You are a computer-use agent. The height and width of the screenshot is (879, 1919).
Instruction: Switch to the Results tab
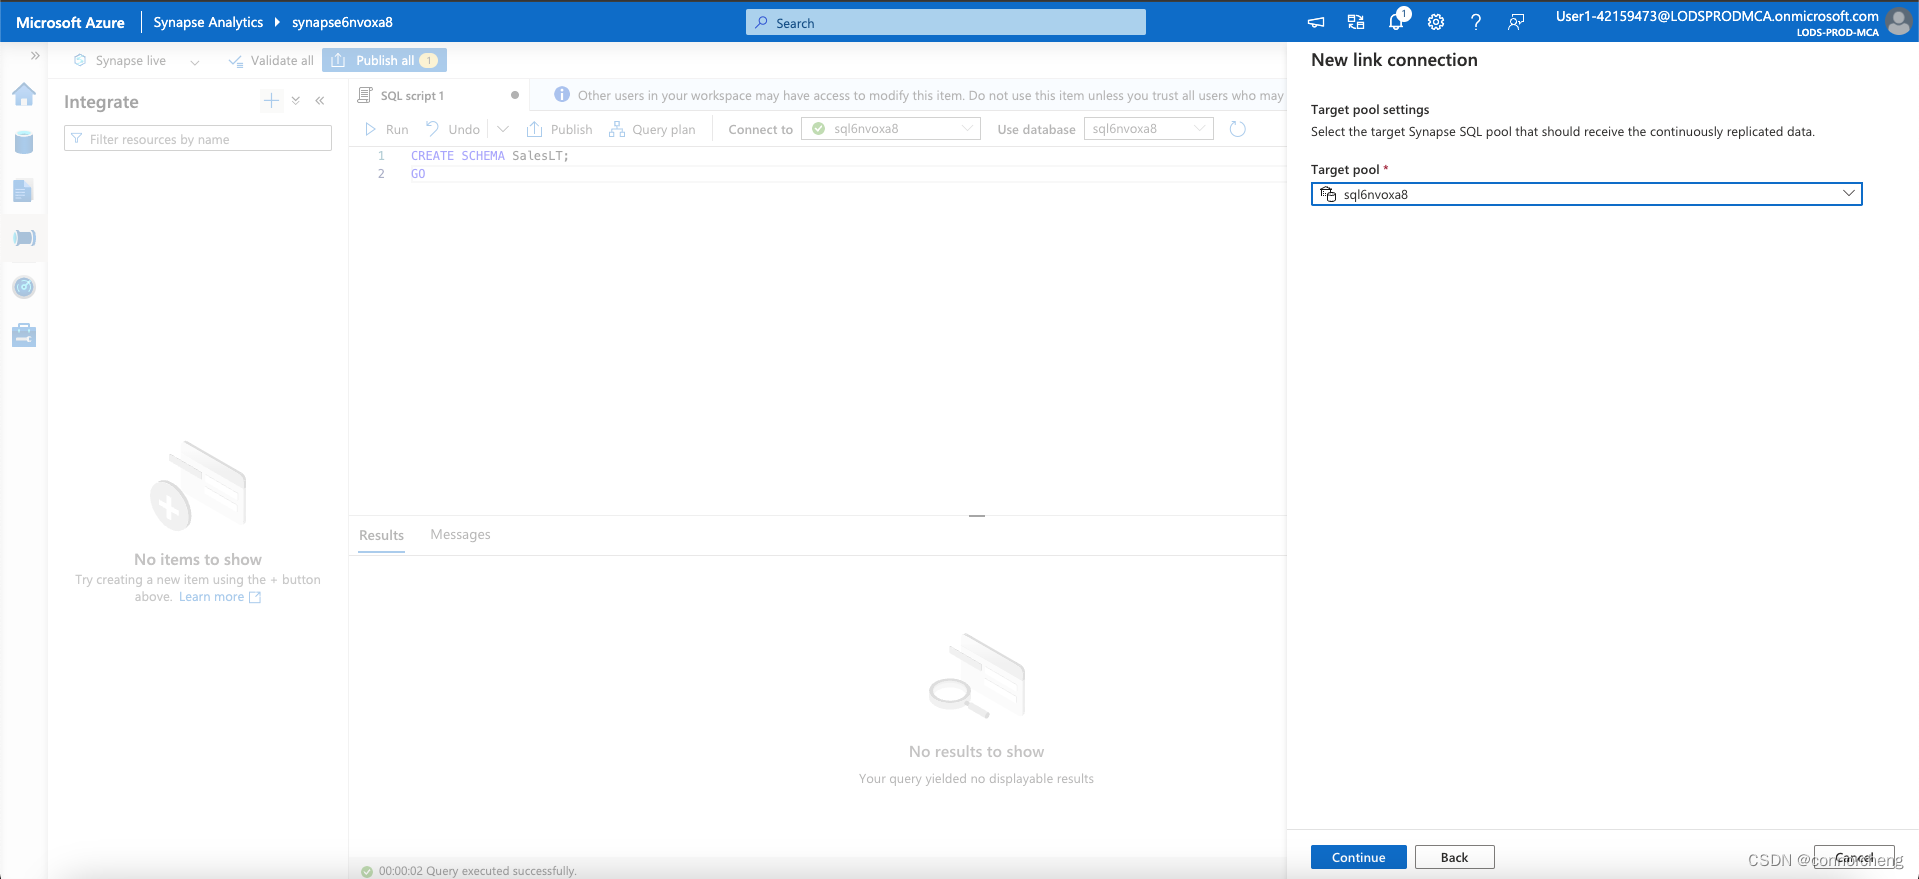pyautogui.click(x=381, y=535)
